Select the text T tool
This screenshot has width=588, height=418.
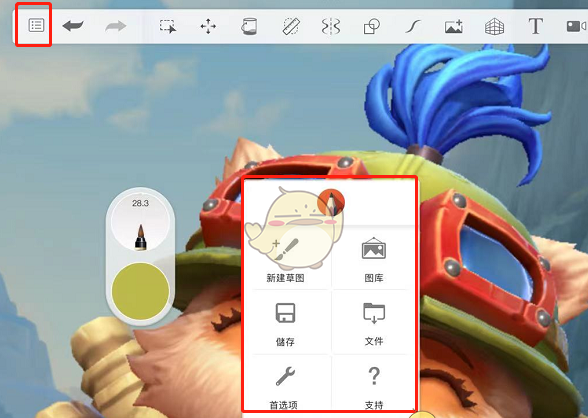tap(536, 26)
